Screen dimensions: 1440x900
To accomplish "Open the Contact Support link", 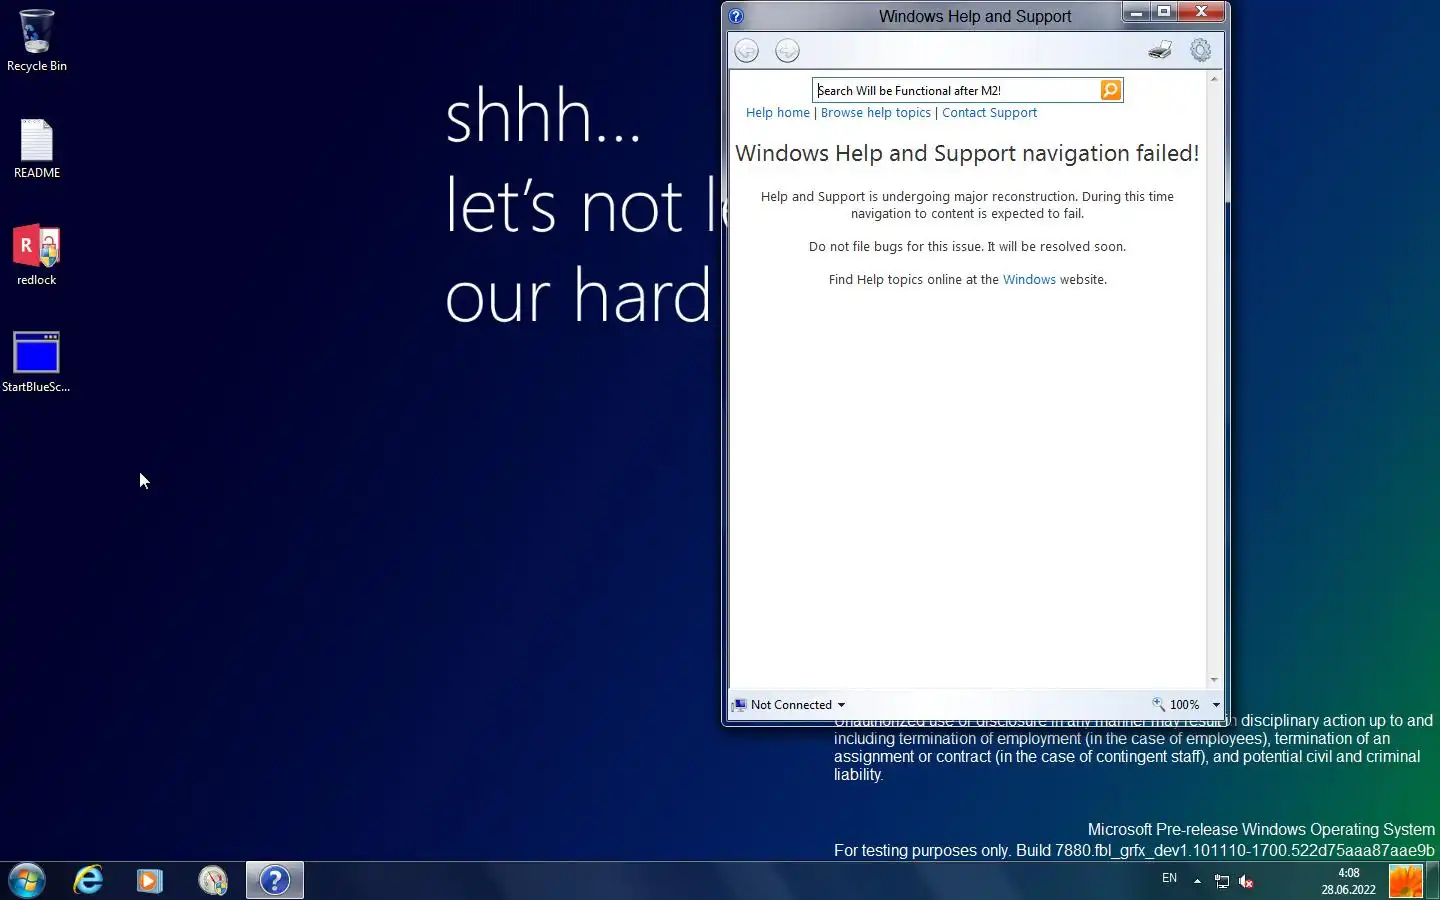I will (x=989, y=113).
